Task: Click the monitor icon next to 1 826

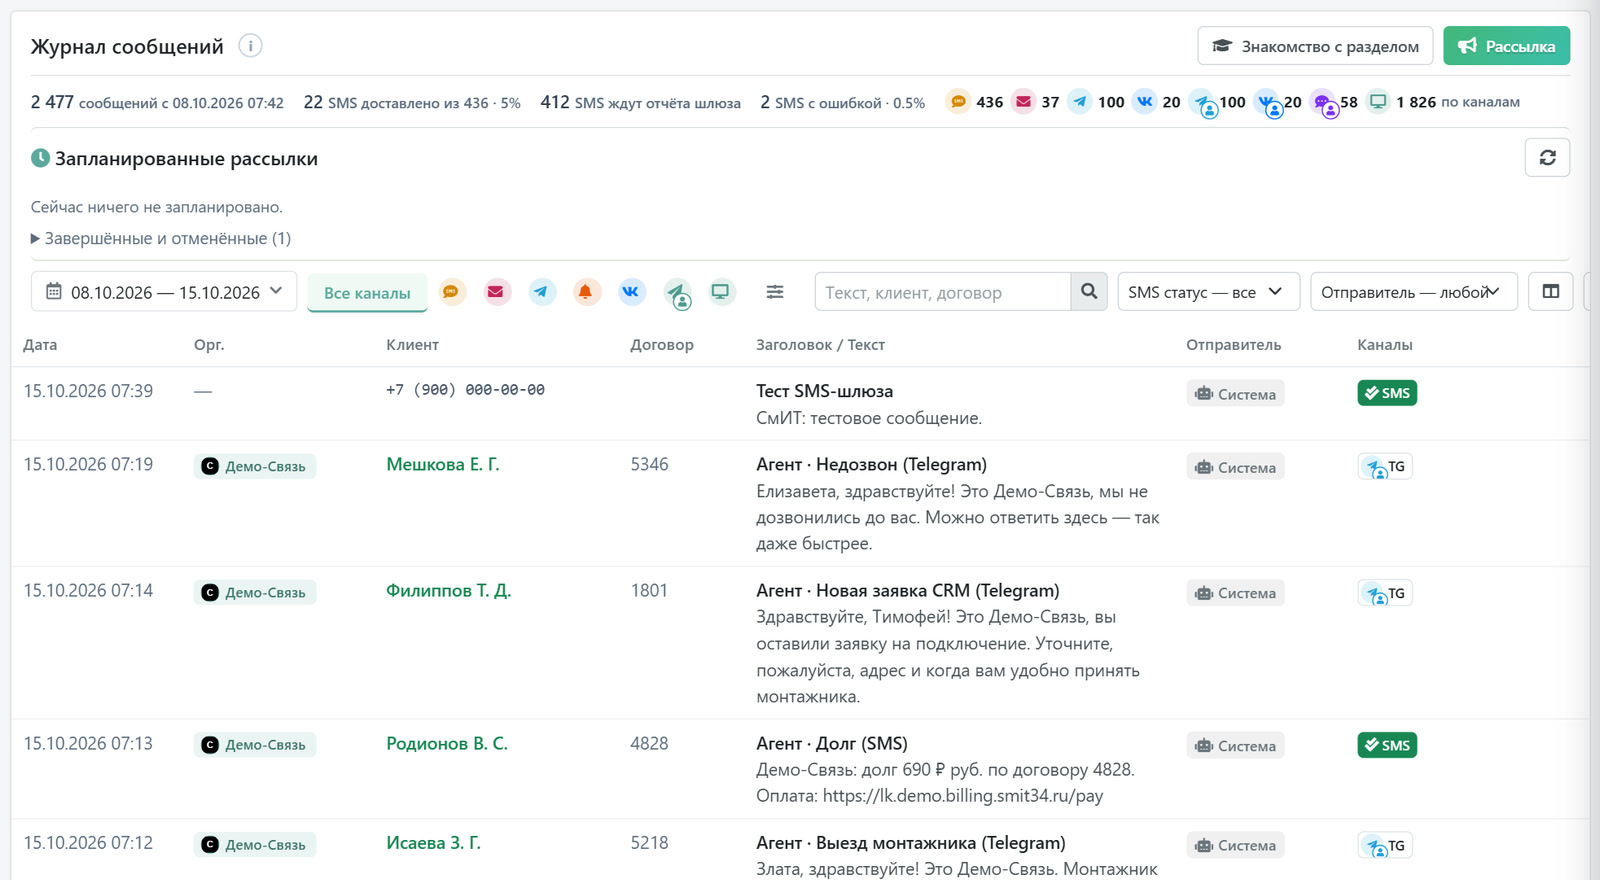Action: point(1378,101)
